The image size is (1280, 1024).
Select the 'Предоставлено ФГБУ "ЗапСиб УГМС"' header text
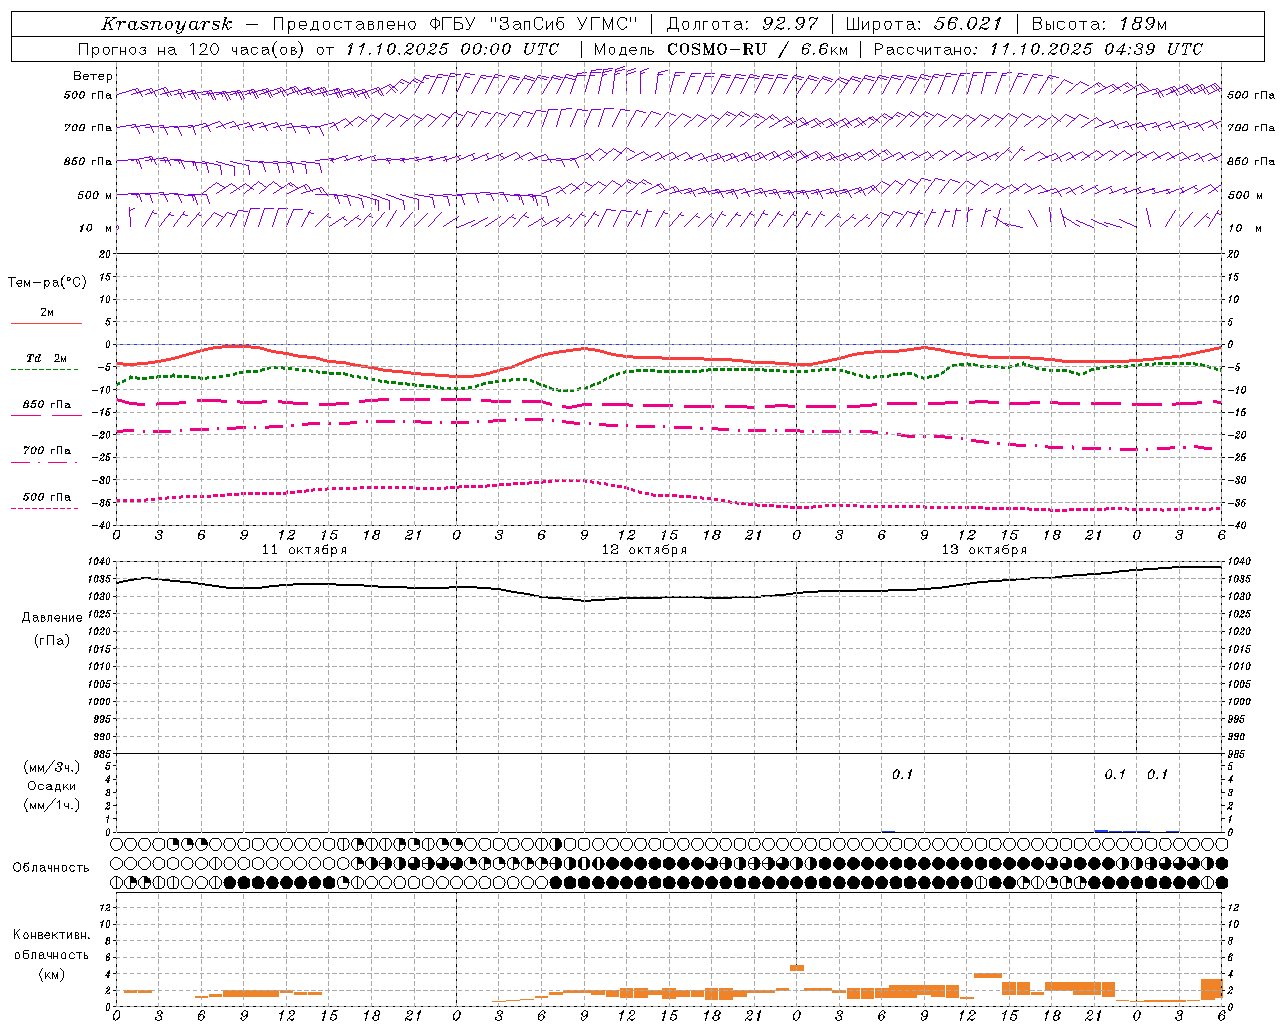456,24
